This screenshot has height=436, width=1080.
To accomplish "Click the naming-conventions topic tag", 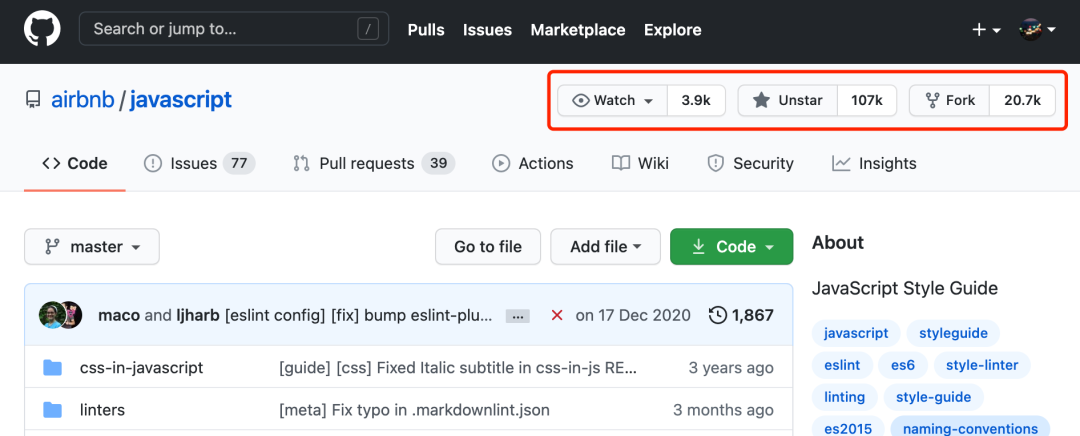I will pyautogui.click(x=969, y=428).
